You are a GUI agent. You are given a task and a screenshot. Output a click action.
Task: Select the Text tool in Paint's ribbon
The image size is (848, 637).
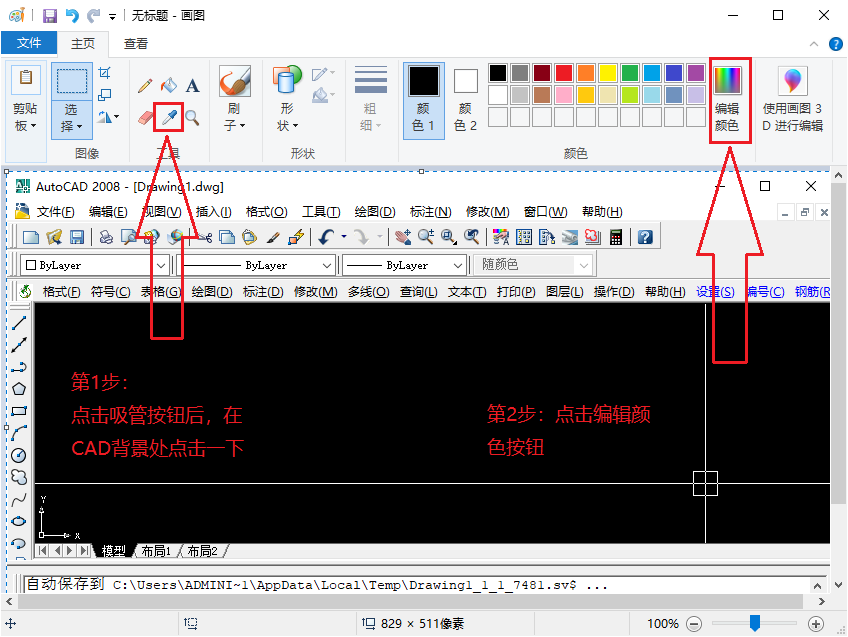pos(192,85)
